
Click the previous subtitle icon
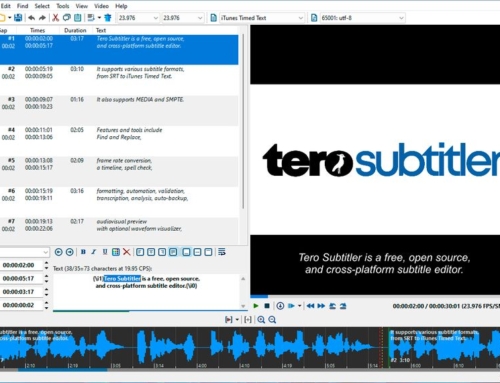[x=332, y=306]
